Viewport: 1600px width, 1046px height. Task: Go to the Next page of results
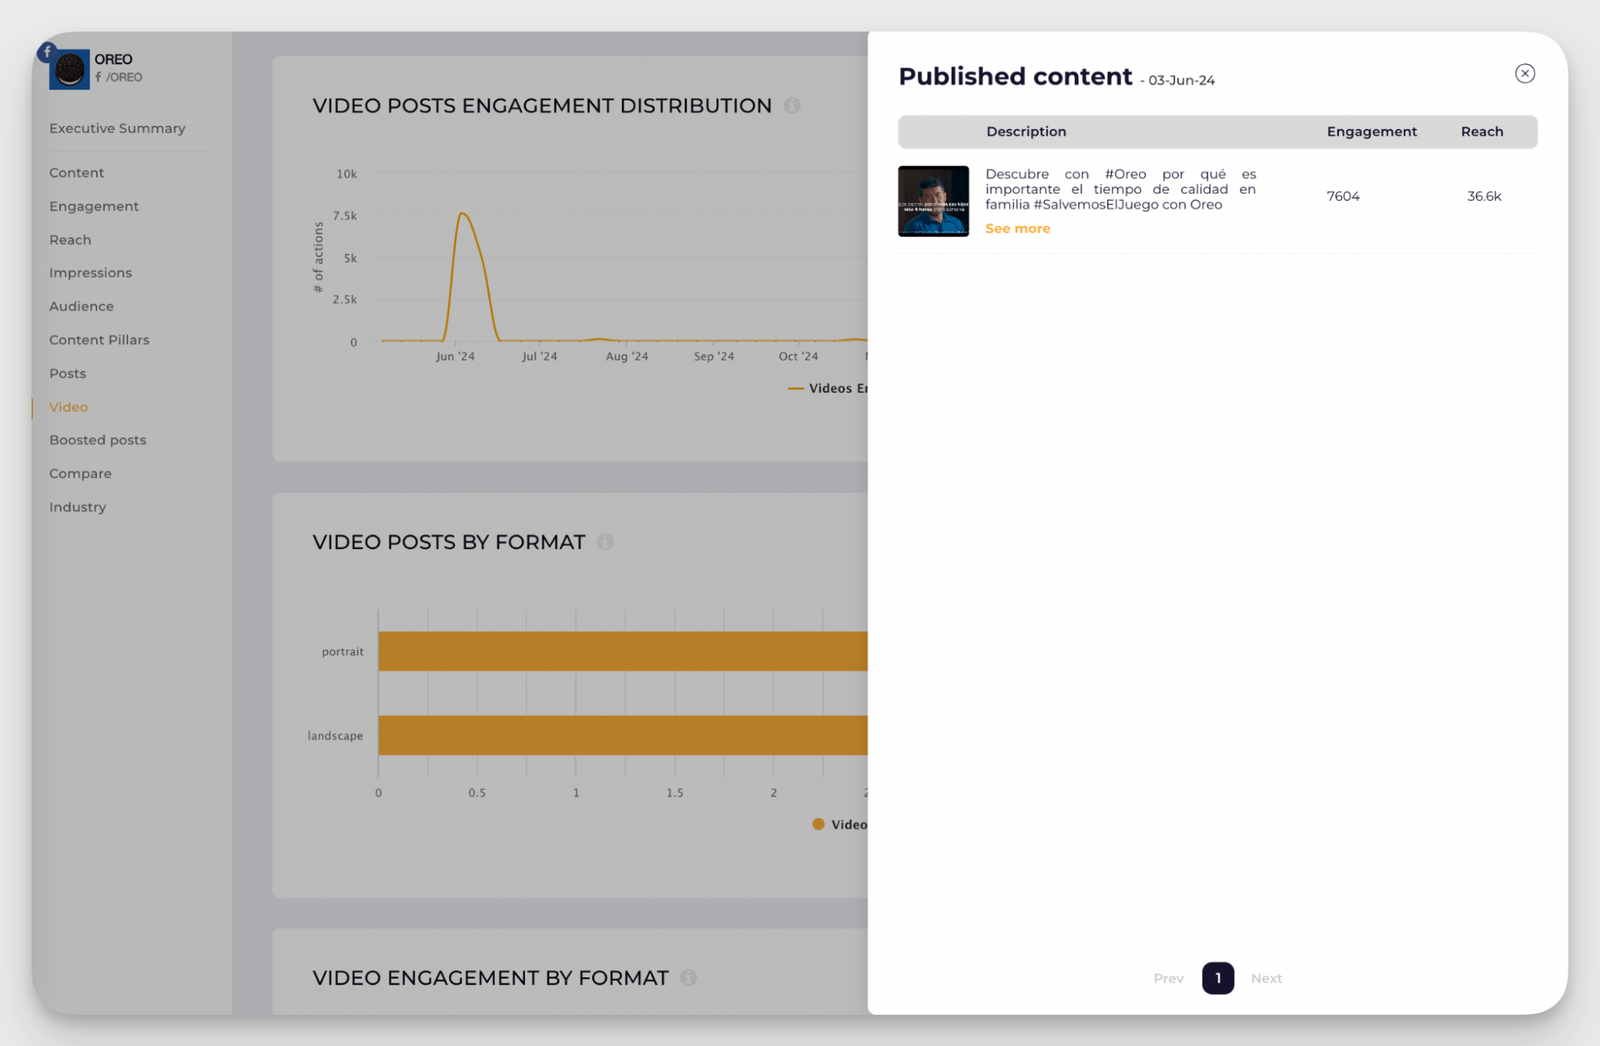pyautogui.click(x=1266, y=978)
